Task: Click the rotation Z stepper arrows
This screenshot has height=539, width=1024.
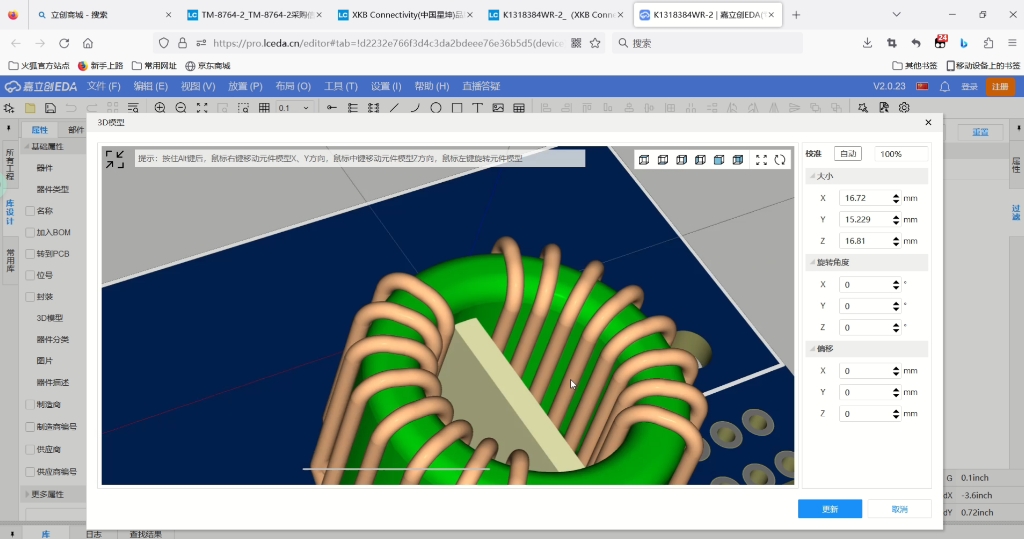Action: pyautogui.click(x=896, y=327)
